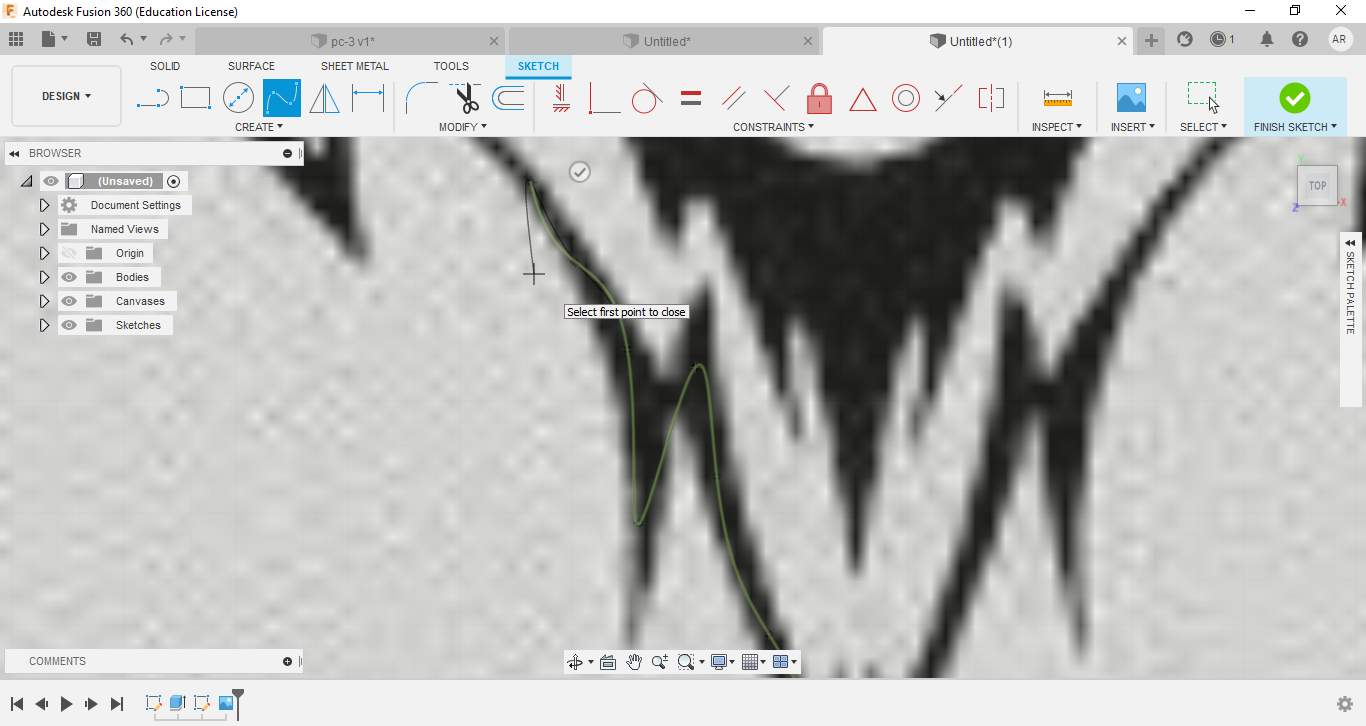The width and height of the screenshot is (1366, 726).
Task: Choose the Fit Point Spline tool
Action: pos(282,98)
